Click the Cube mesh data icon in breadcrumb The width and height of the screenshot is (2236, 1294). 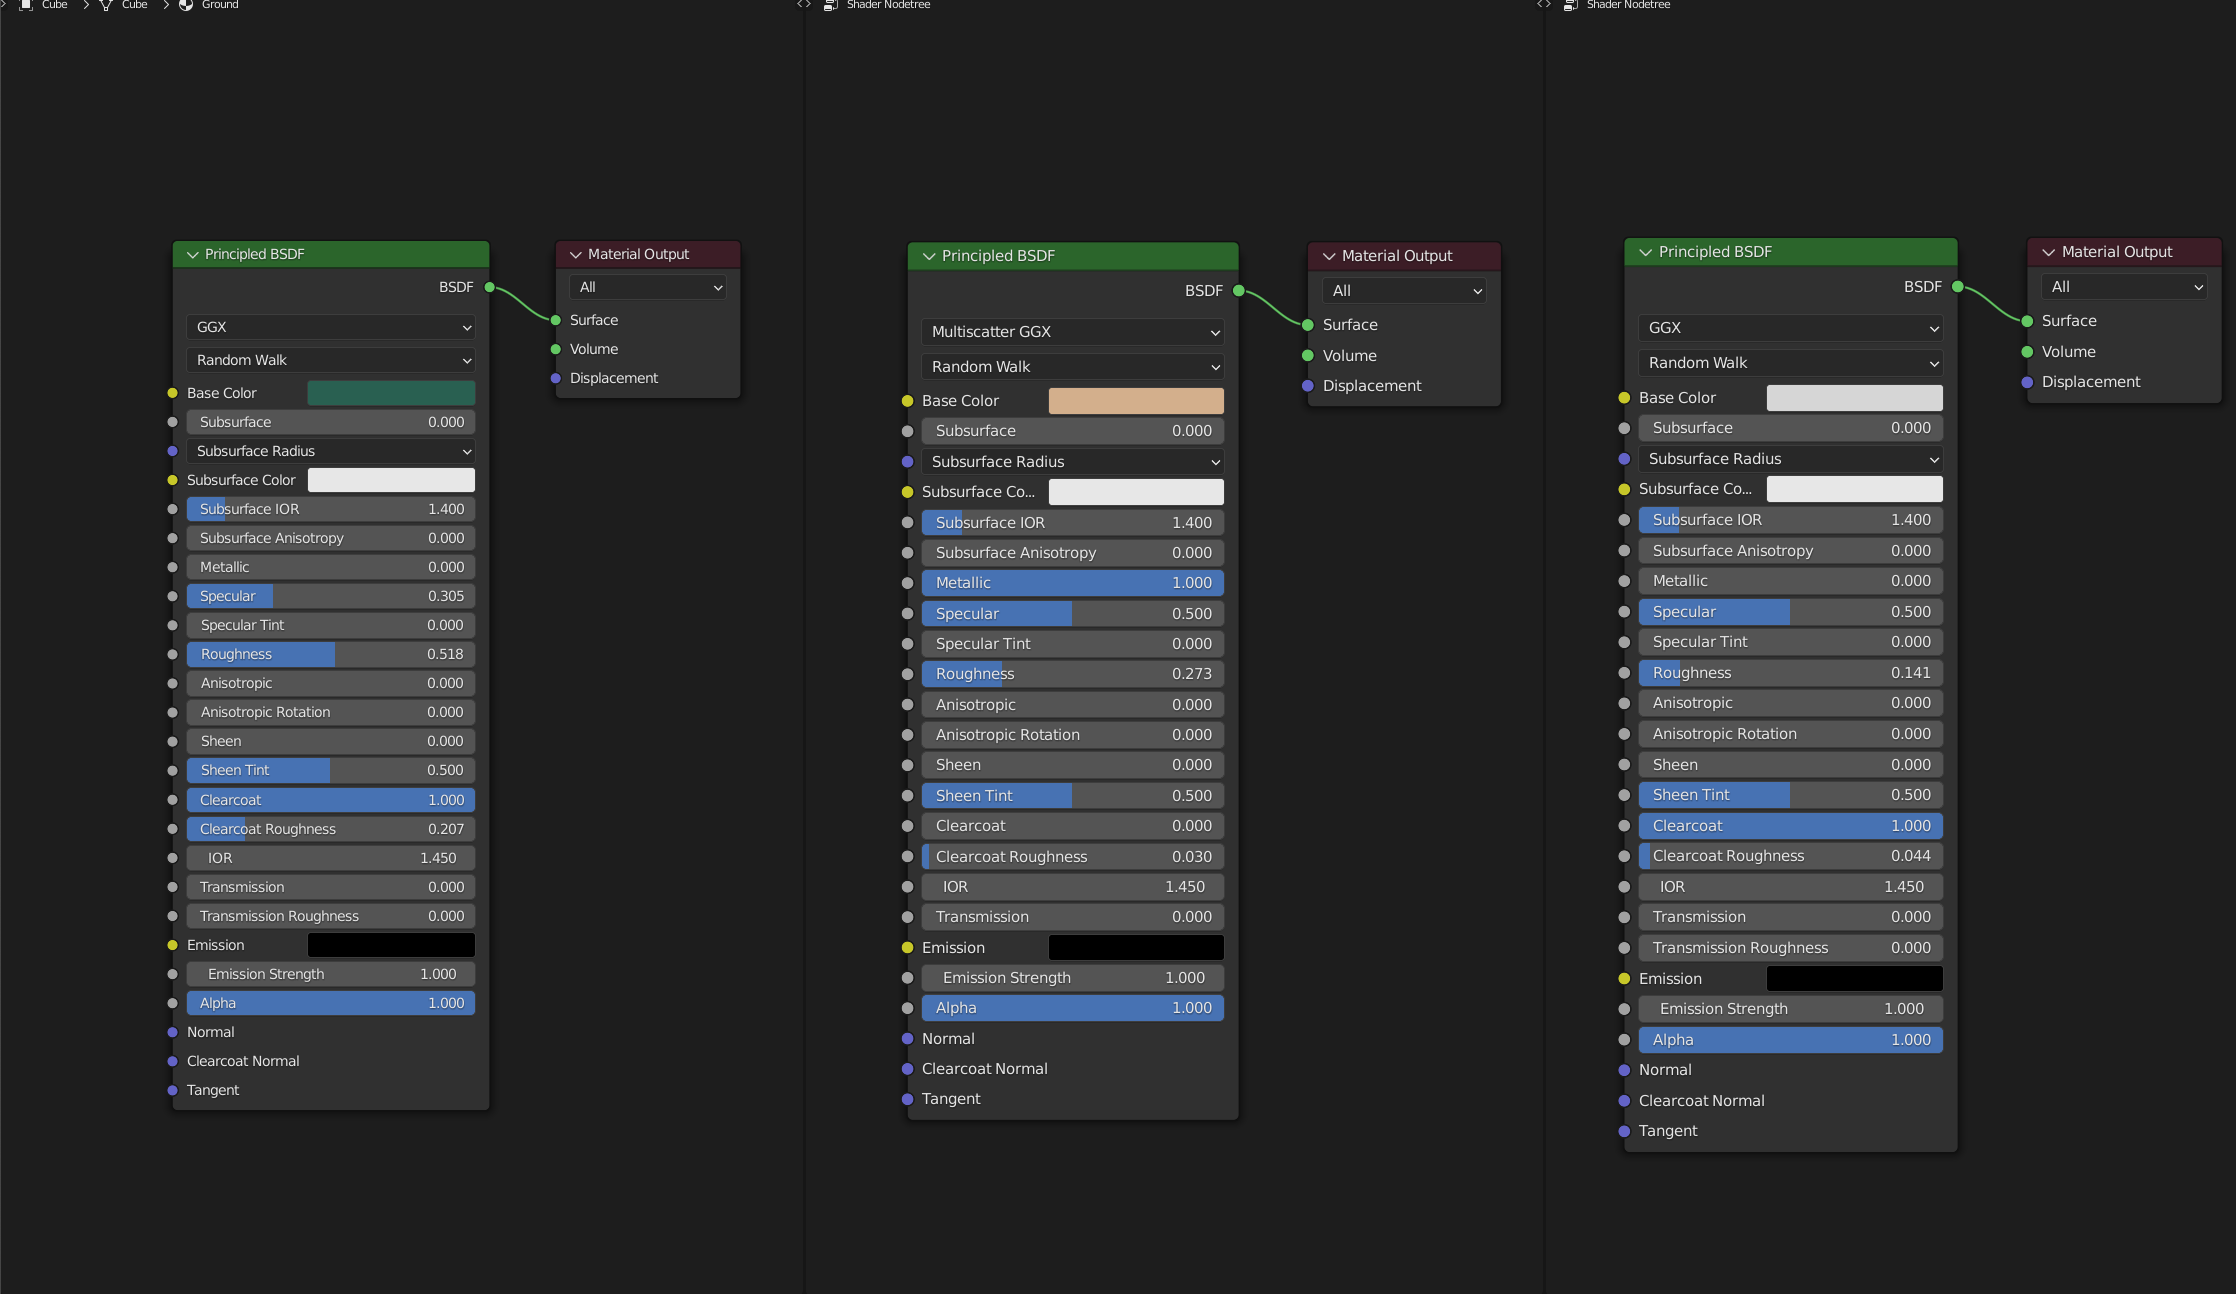click(x=106, y=5)
